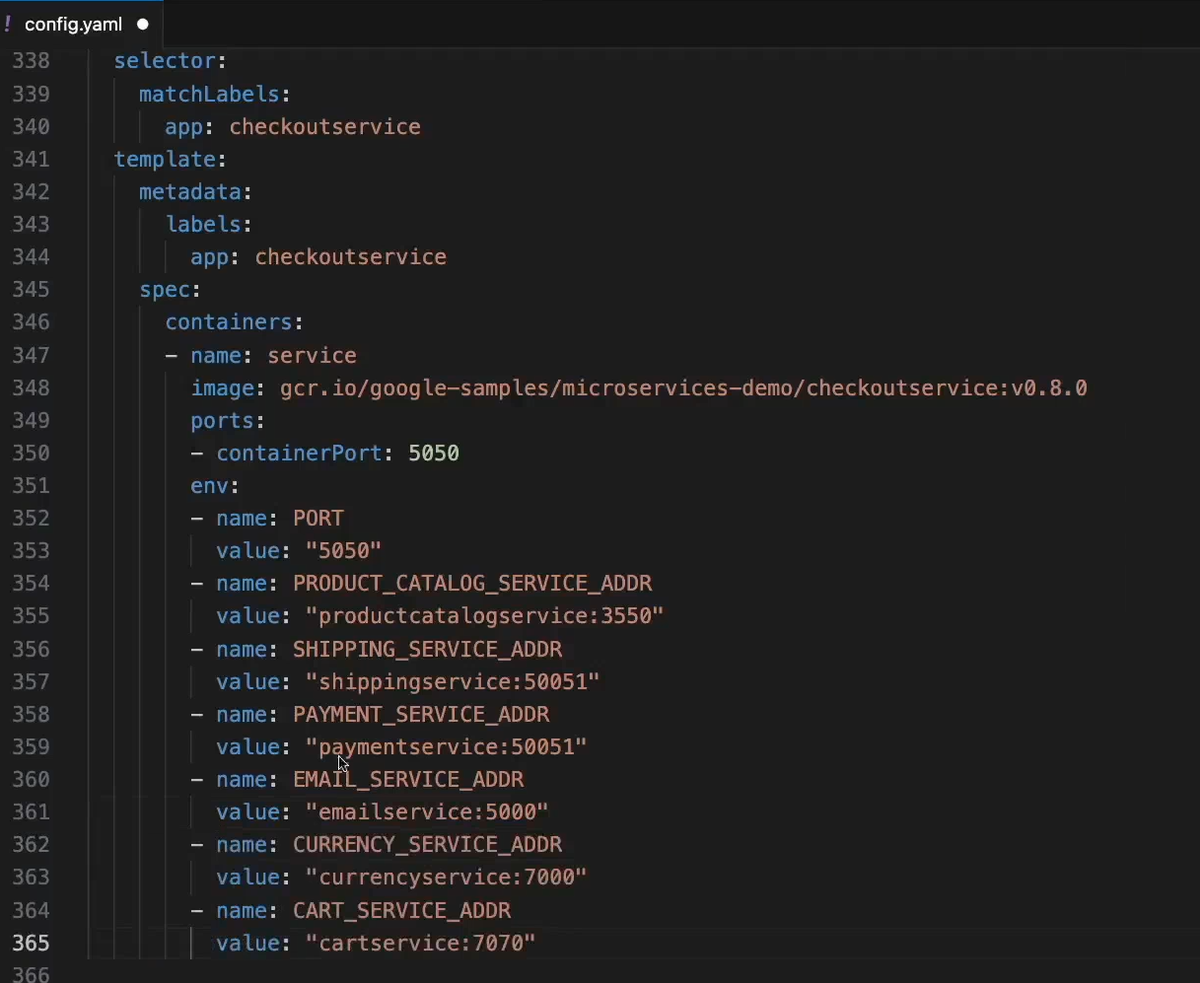
Task: Click line number 347 in the gutter
Action: point(31,355)
